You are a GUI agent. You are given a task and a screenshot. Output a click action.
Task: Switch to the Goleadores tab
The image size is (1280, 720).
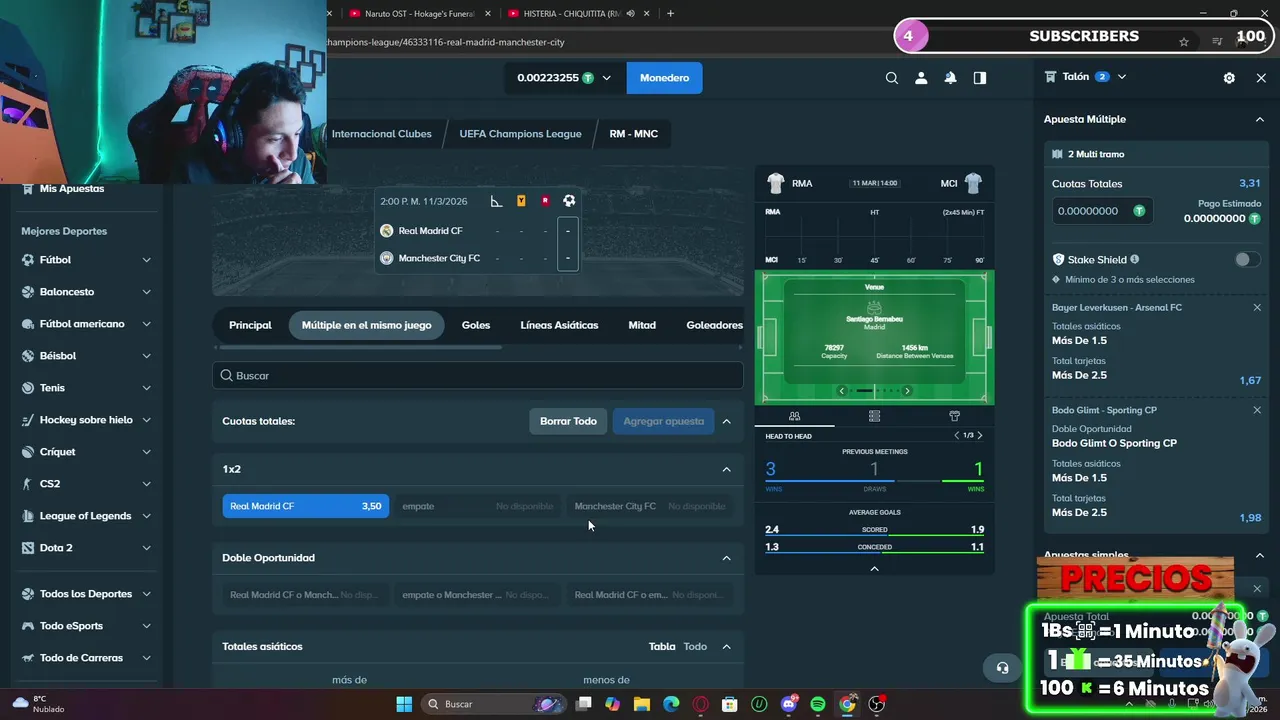click(714, 325)
